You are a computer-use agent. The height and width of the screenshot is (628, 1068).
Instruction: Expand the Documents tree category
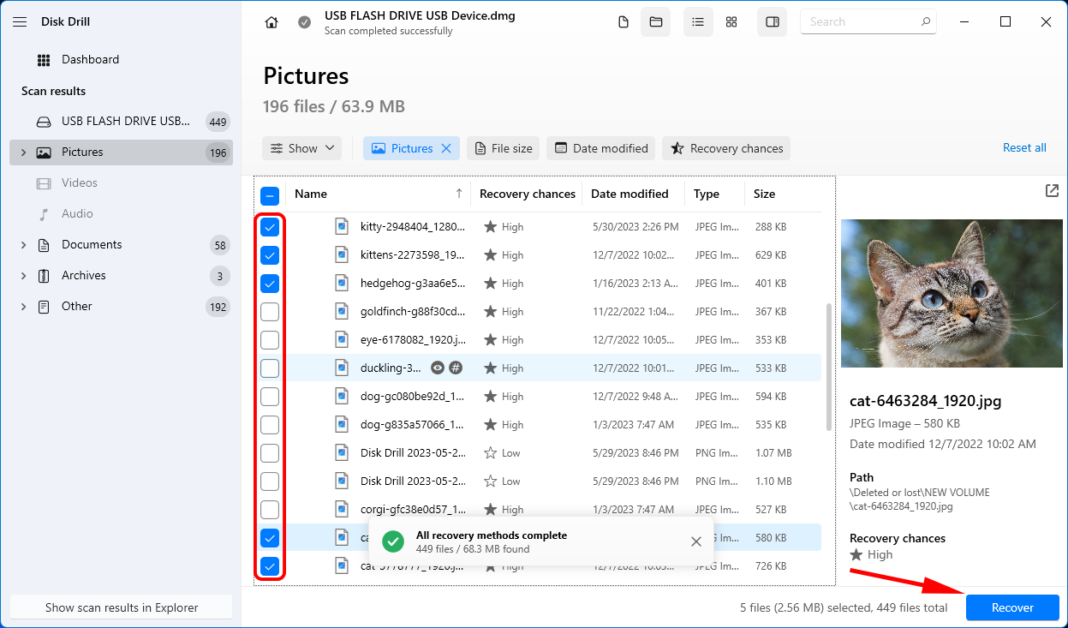(x=23, y=245)
